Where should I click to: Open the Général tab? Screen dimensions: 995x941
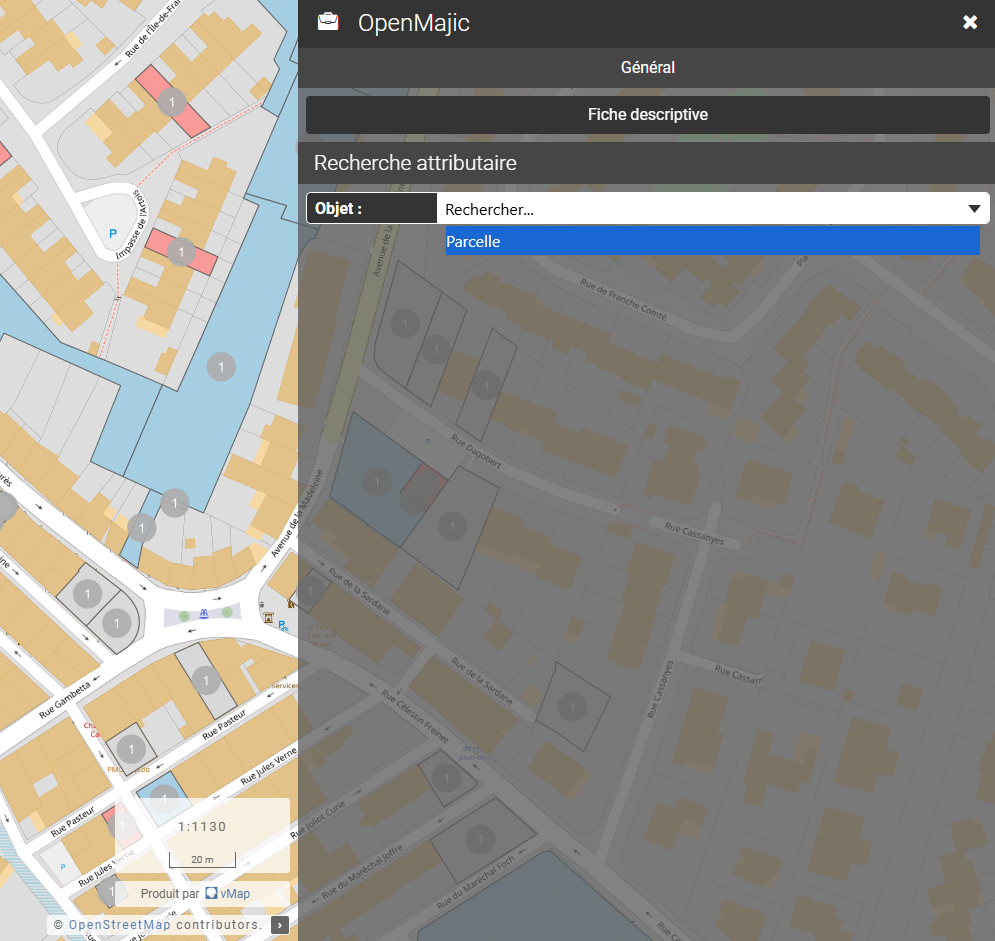tap(647, 67)
